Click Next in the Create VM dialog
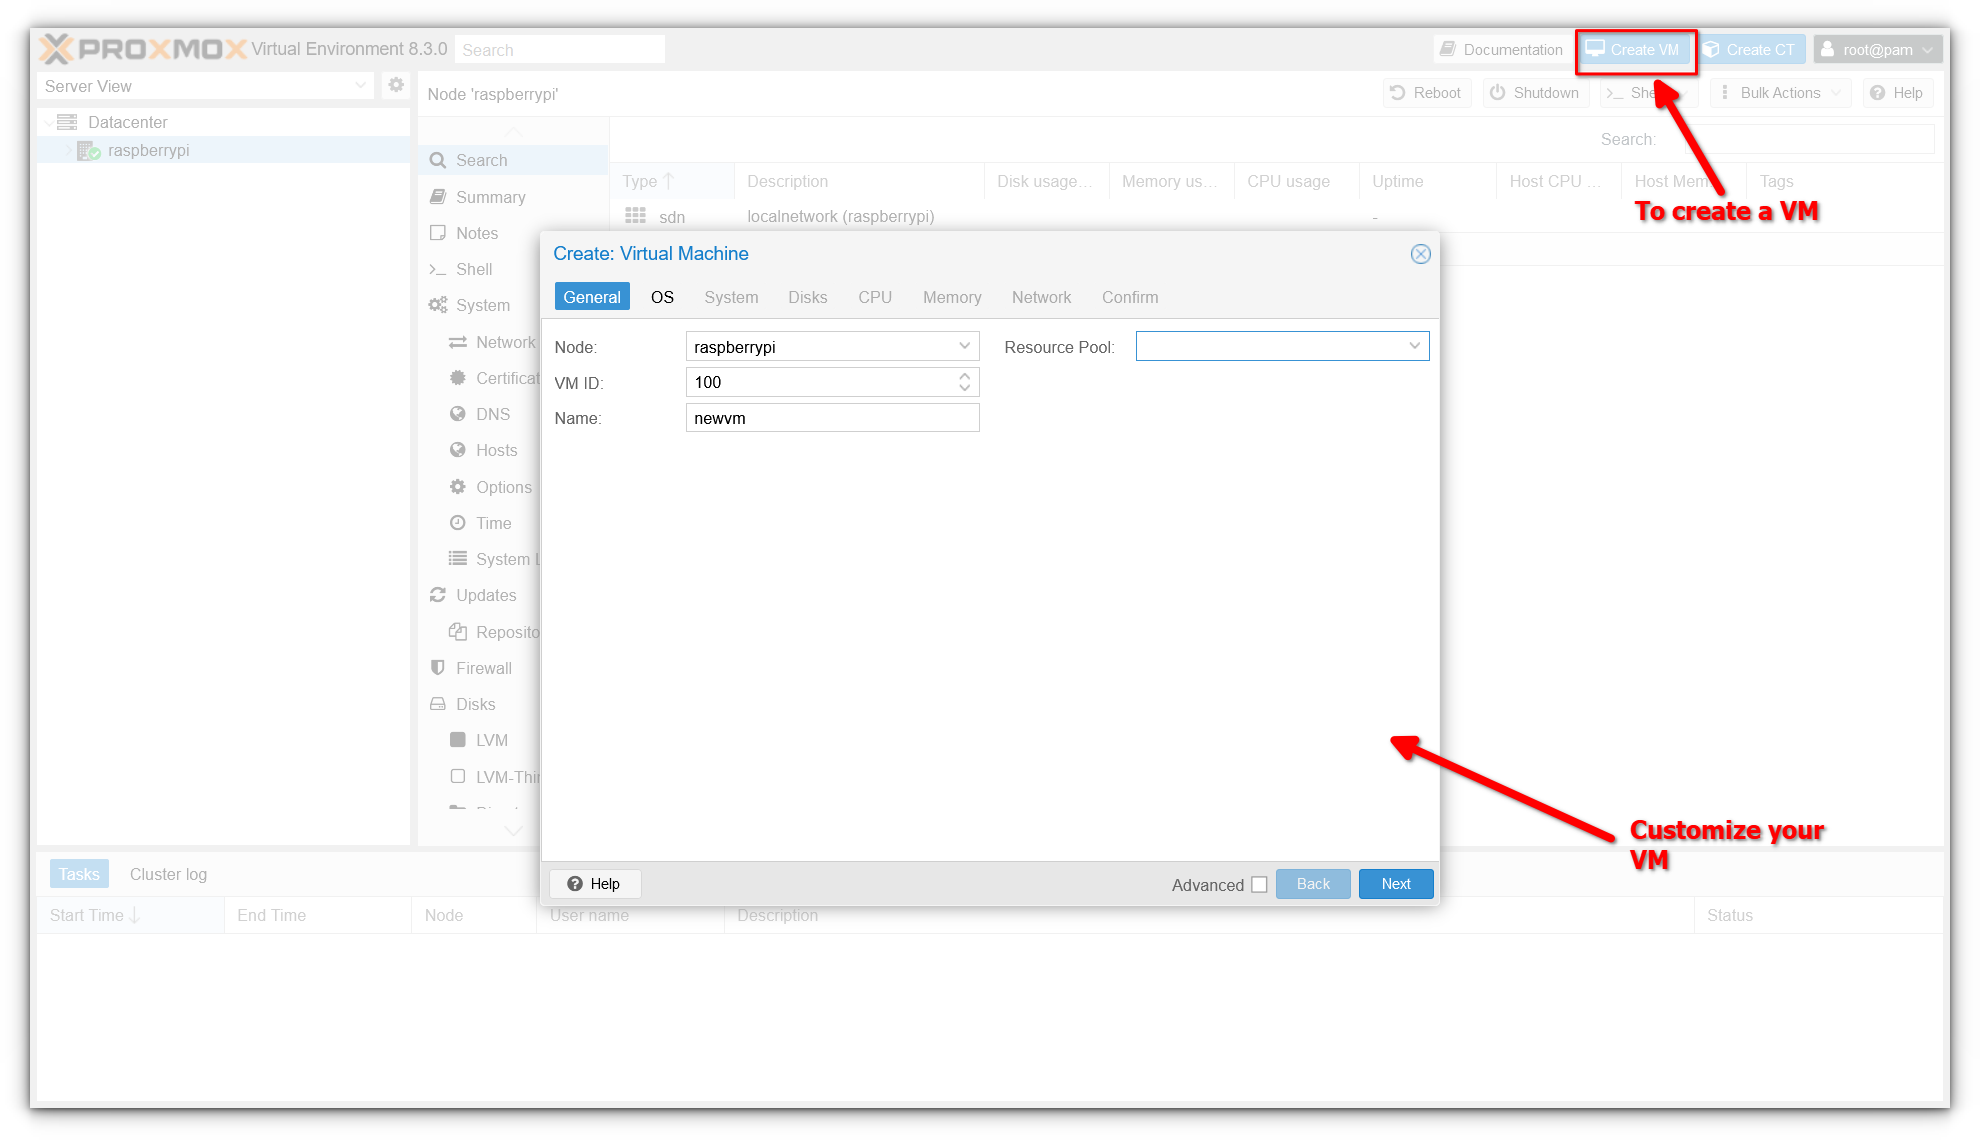1980x1140 pixels. pyautogui.click(x=1395, y=884)
